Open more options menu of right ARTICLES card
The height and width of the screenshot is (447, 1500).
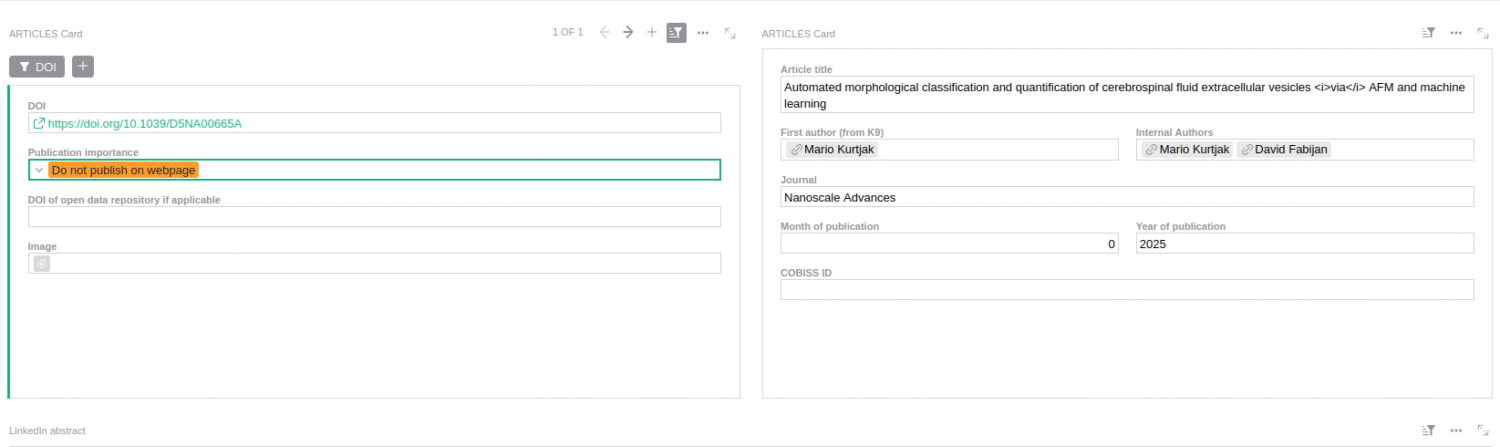(1456, 33)
